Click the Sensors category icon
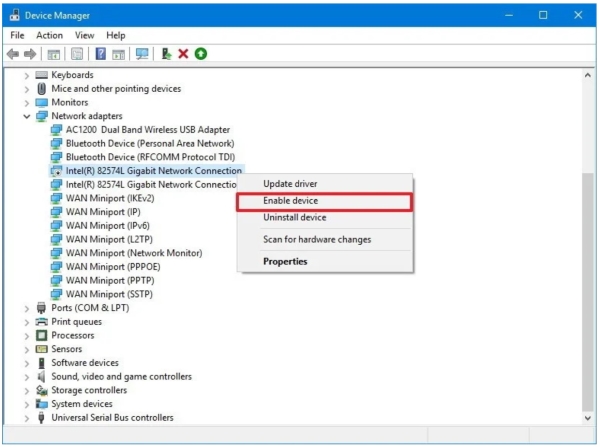600x447 pixels. (x=41, y=349)
